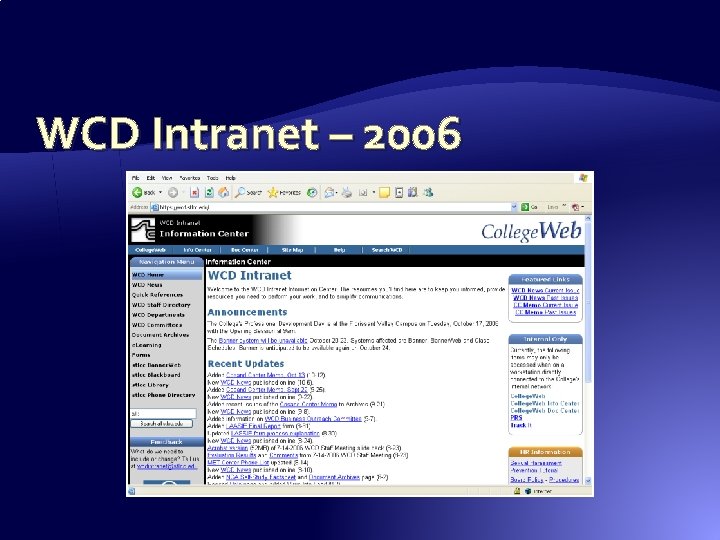Click the scrollbar down arrow
Screen dimensions: 720x540
click(x=588, y=480)
